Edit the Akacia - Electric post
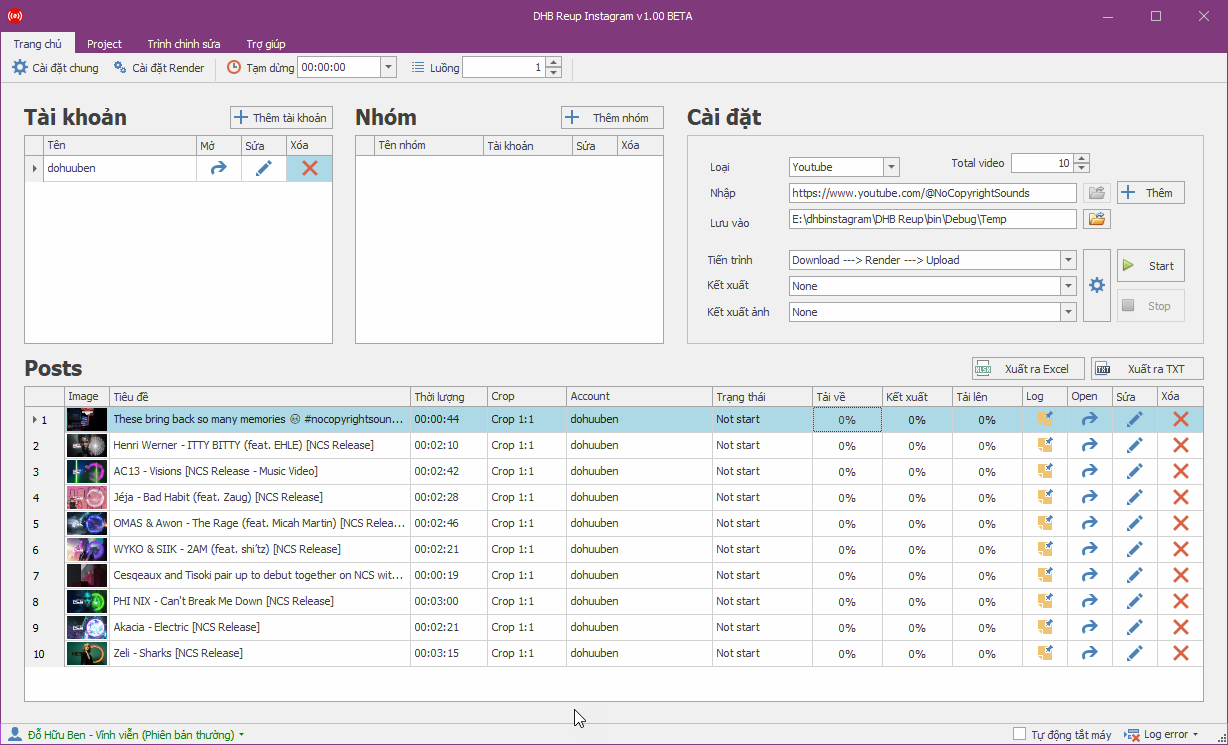Viewport: 1228px width, 745px height. tap(1134, 627)
